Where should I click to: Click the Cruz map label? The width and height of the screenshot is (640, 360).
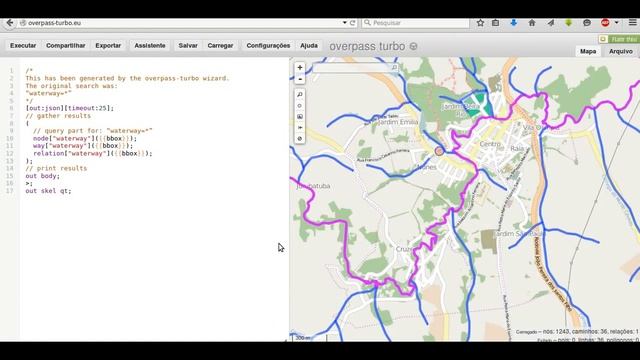(404, 249)
